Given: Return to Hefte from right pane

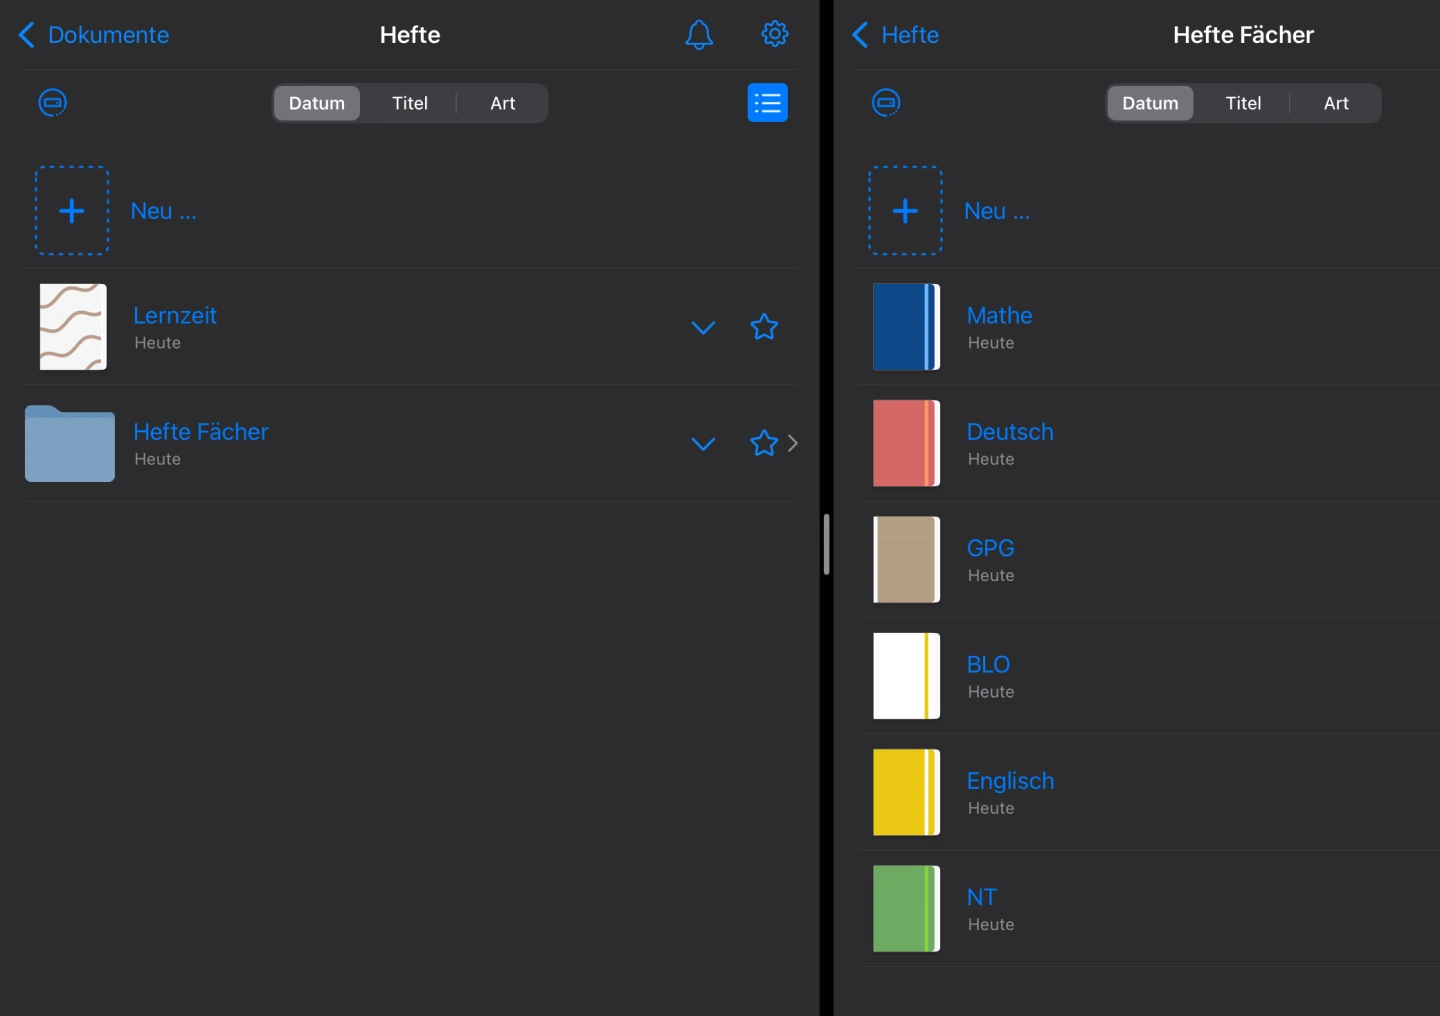Looking at the screenshot, I should point(895,35).
